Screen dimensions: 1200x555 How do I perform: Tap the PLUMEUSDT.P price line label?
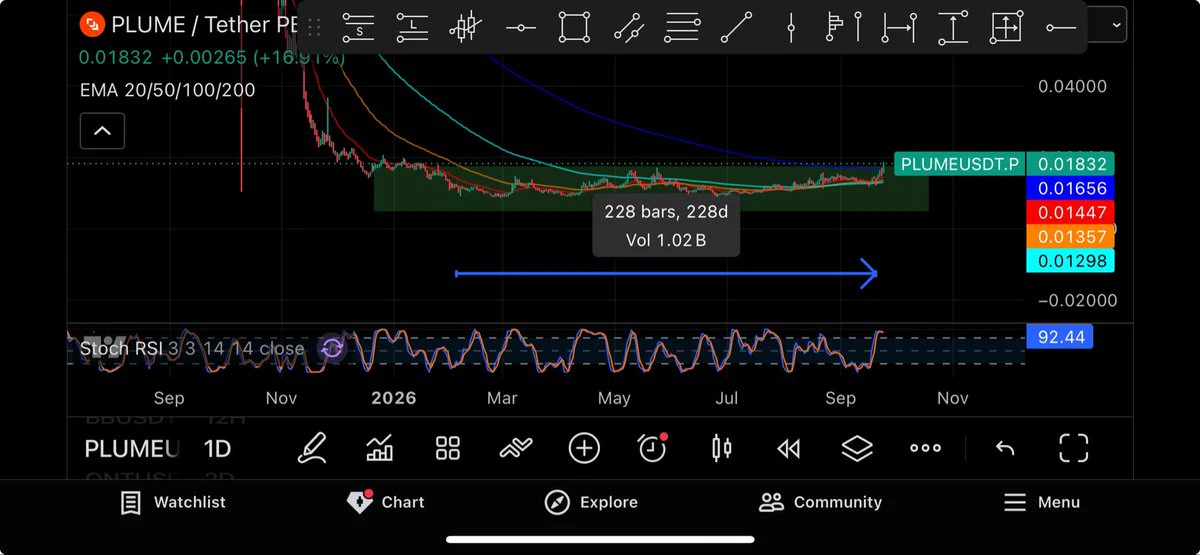(959, 164)
